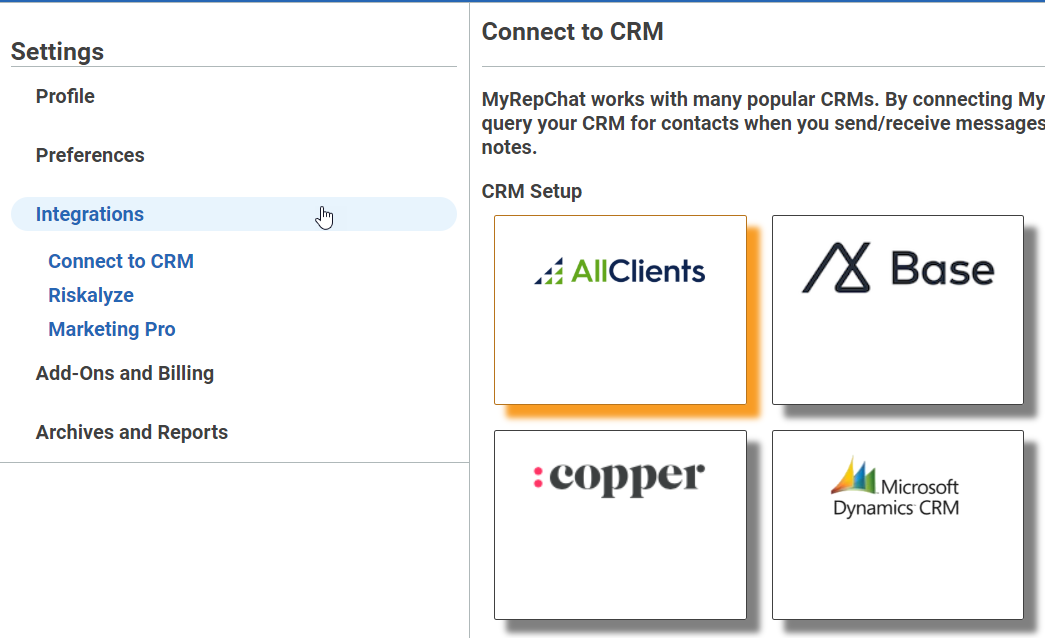
Task: Click the Microsoft Dynamics colorful logo mark
Action: [x=853, y=477]
